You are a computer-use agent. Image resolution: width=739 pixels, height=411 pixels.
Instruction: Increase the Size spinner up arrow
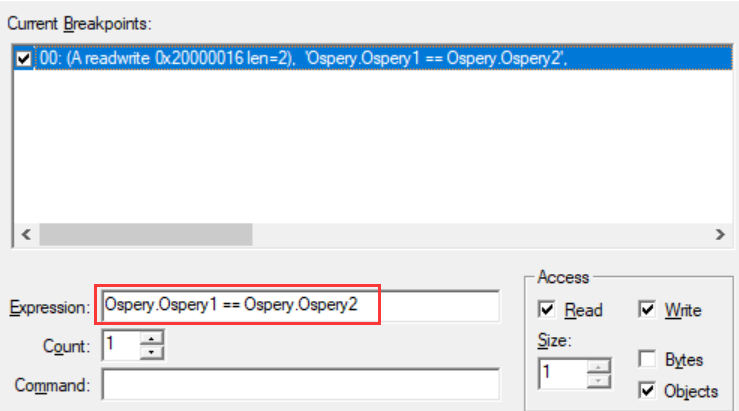point(599,366)
